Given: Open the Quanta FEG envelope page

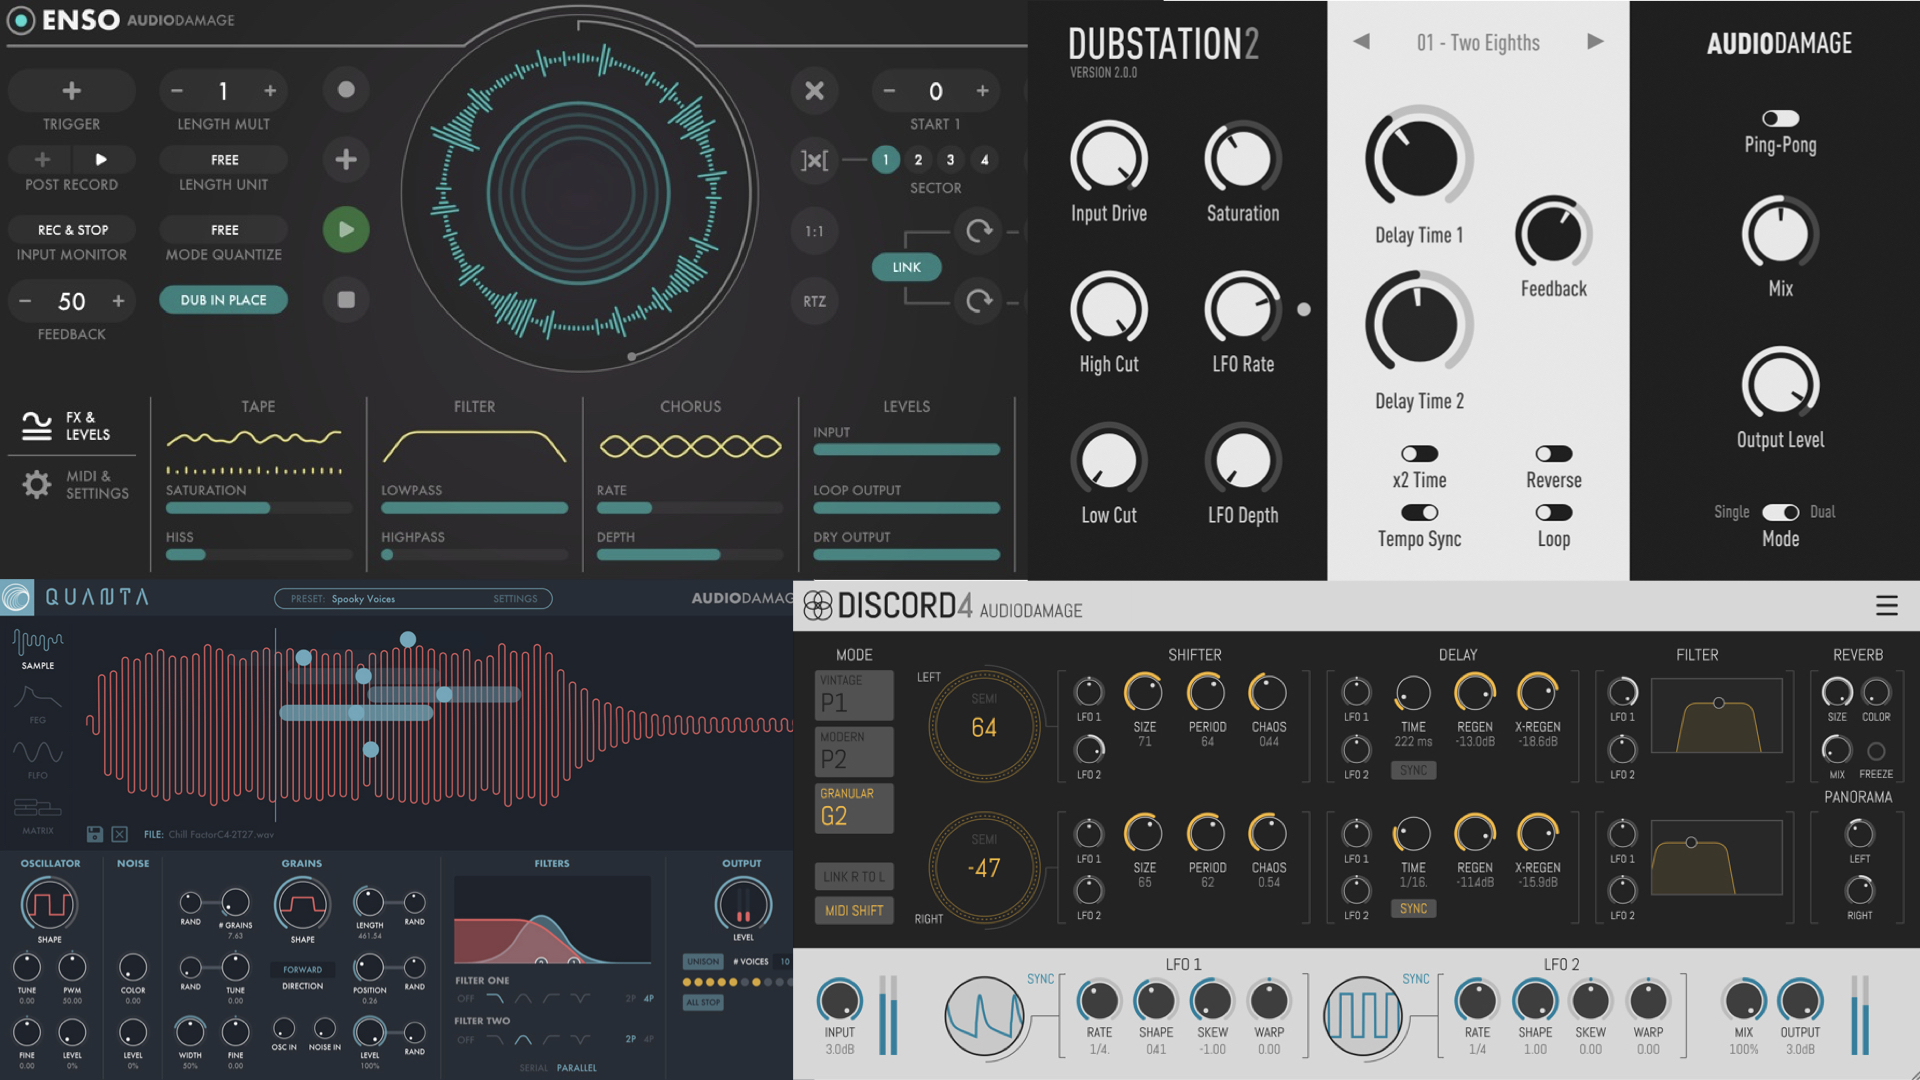Looking at the screenshot, I should click(x=38, y=700).
